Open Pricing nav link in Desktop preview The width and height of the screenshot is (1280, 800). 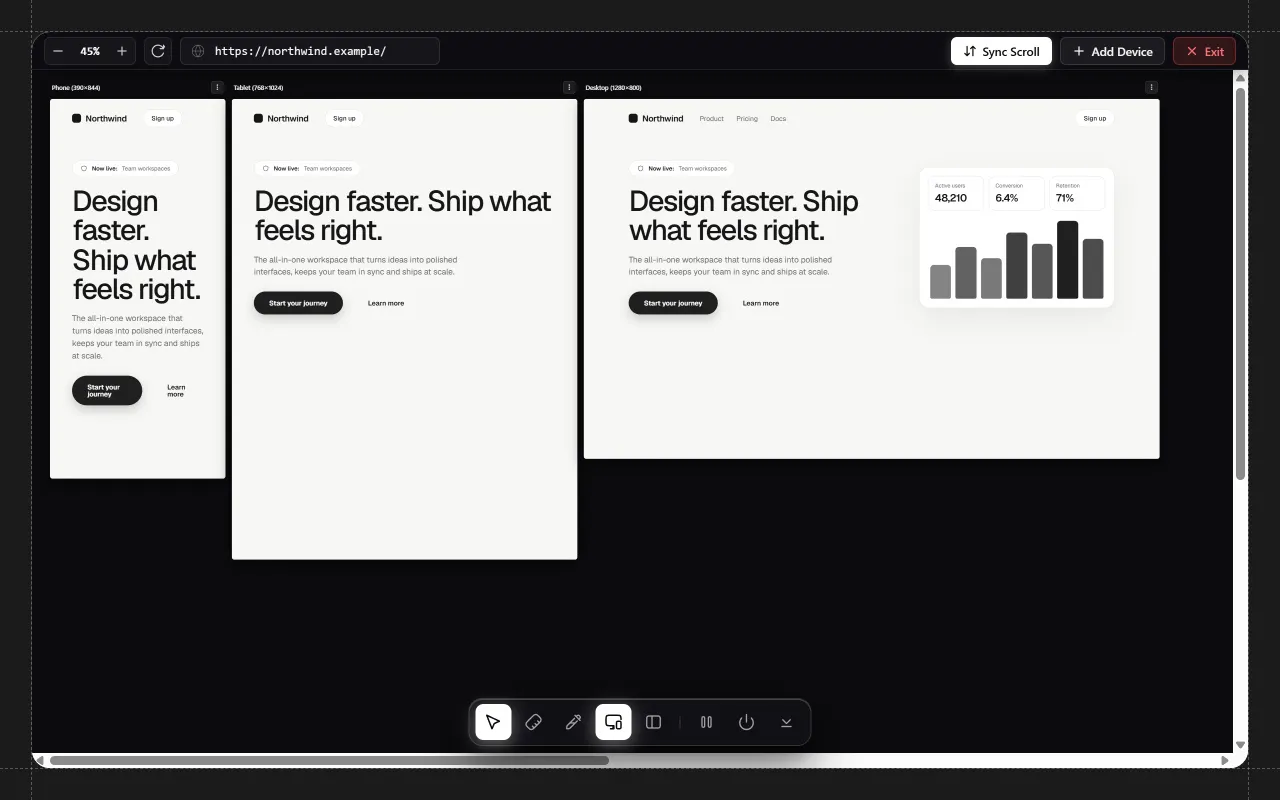tap(747, 119)
